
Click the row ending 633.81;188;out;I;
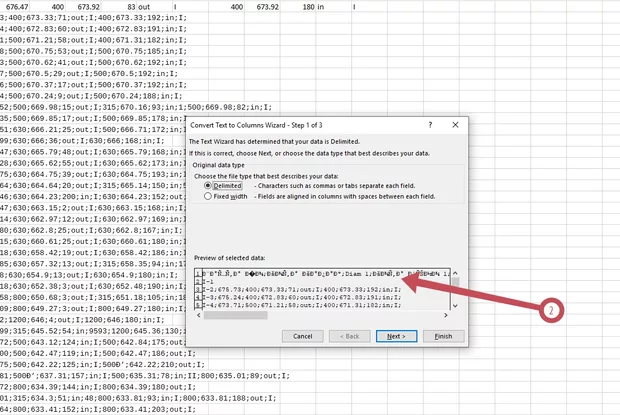138,398
